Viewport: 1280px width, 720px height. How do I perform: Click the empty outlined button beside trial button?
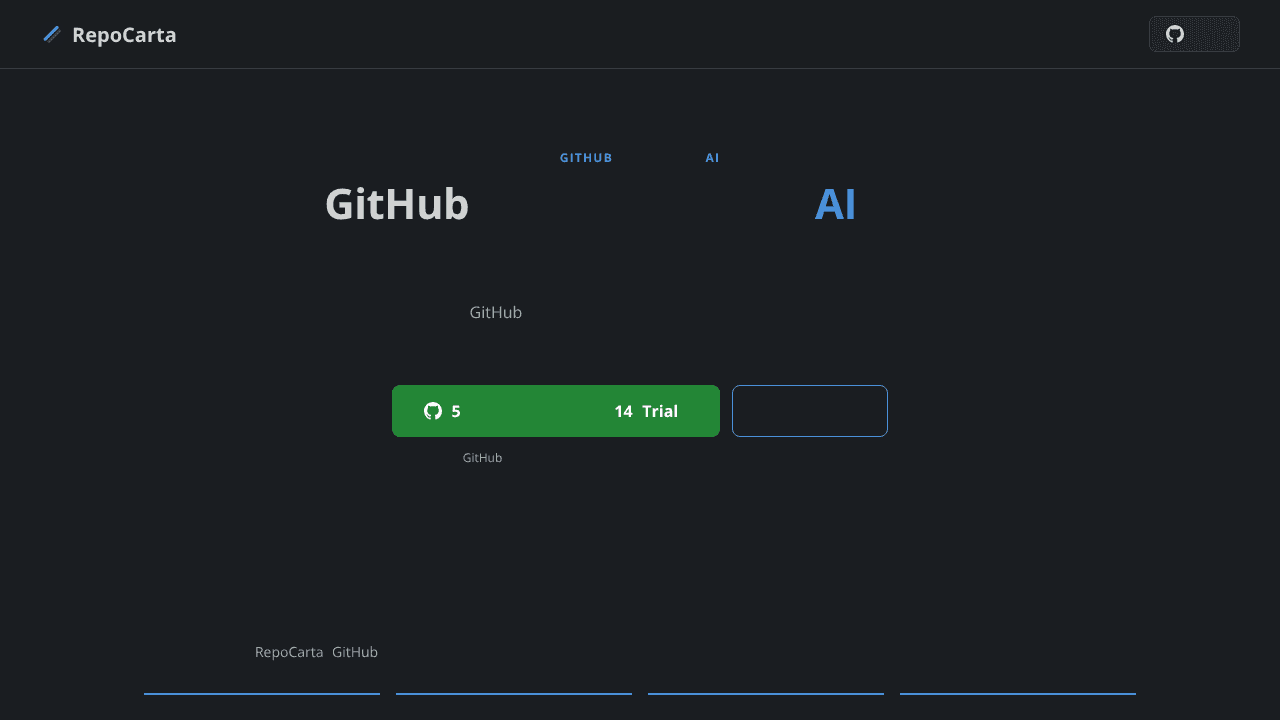pyautogui.click(x=810, y=411)
